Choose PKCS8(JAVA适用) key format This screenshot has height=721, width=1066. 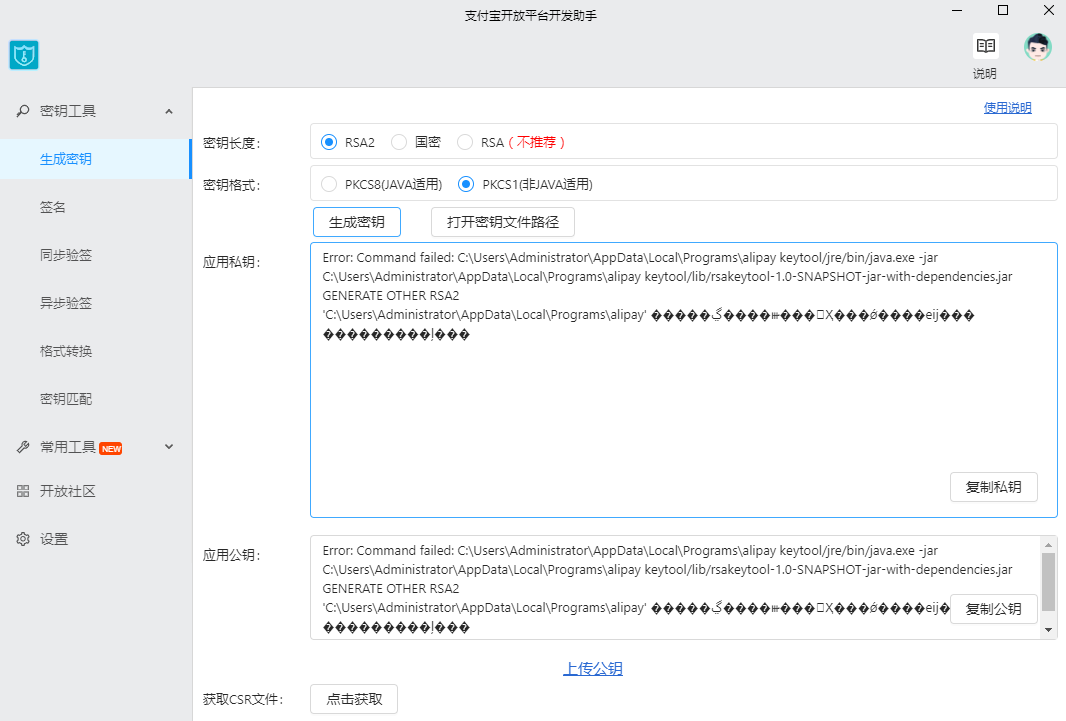click(329, 184)
